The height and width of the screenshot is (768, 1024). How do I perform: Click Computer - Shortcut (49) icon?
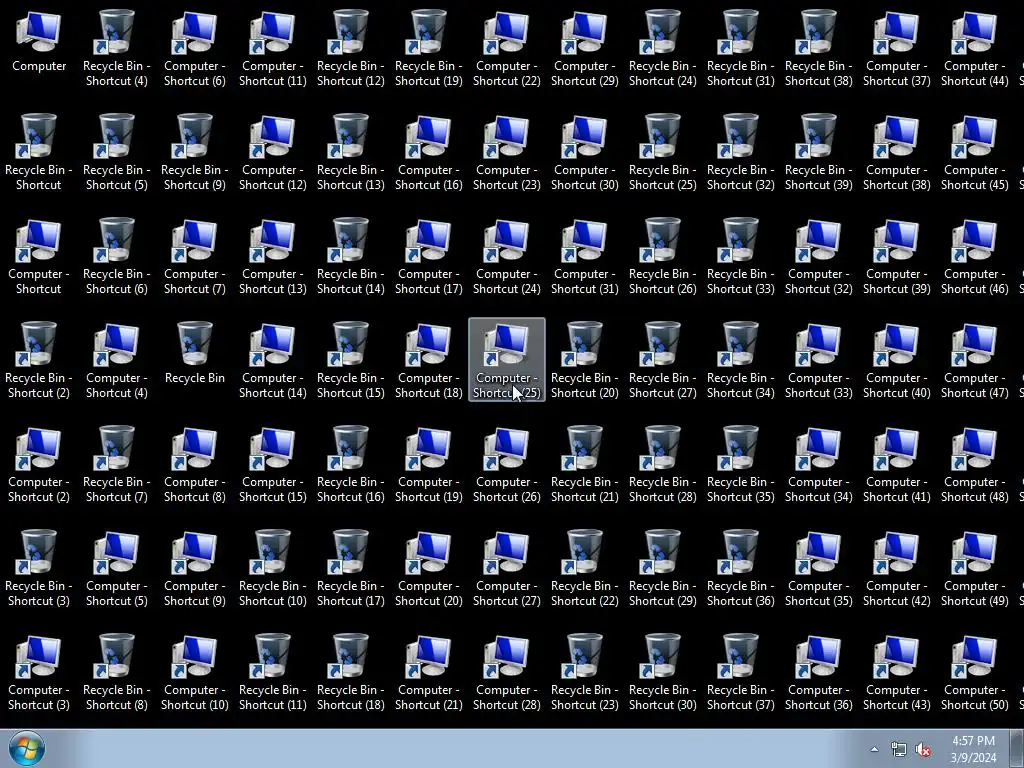(974, 568)
